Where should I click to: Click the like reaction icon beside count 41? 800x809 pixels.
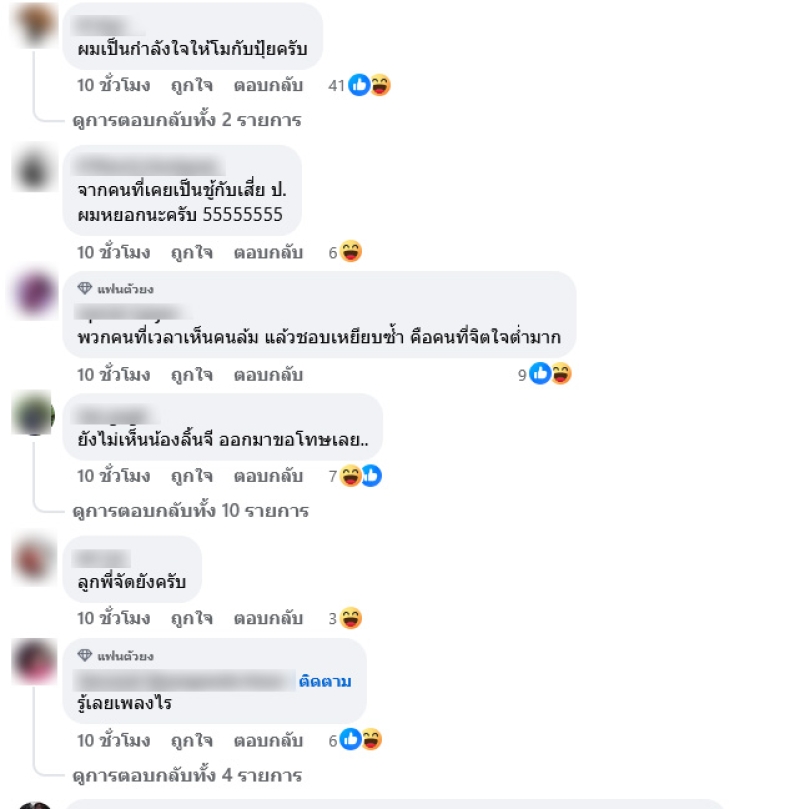coord(359,85)
